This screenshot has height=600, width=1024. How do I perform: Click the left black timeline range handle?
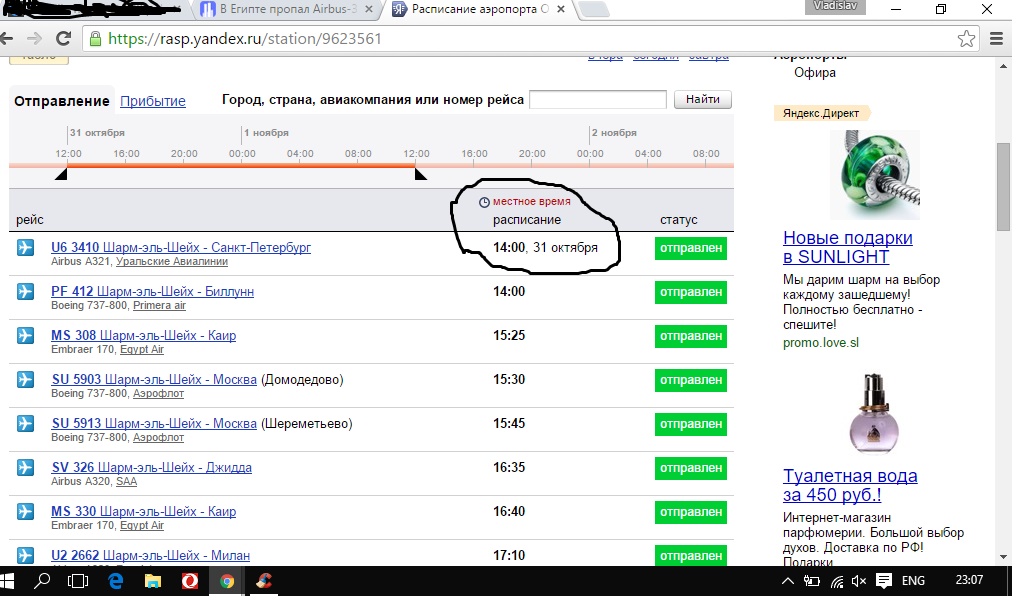(x=61, y=174)
